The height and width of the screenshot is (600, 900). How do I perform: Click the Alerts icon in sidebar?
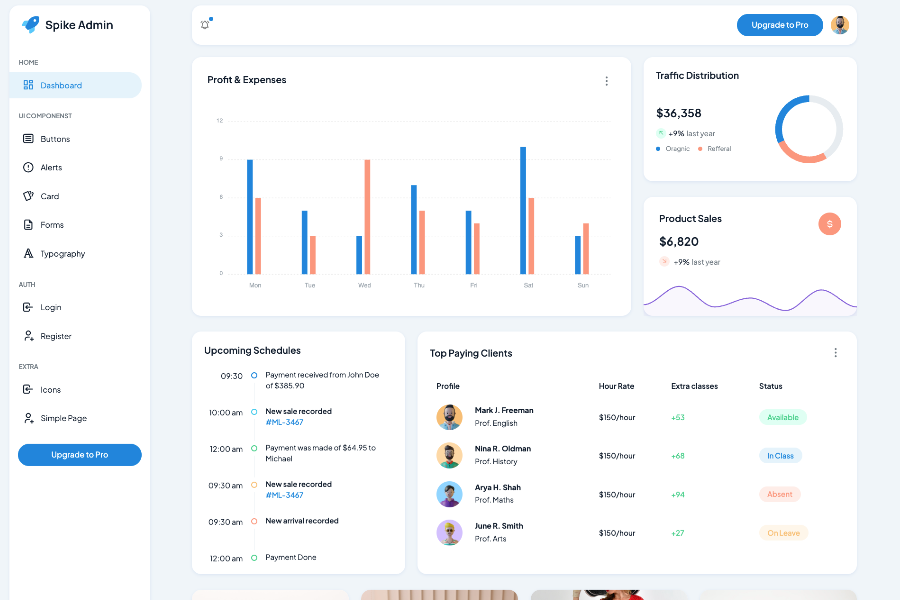(28, 168)
